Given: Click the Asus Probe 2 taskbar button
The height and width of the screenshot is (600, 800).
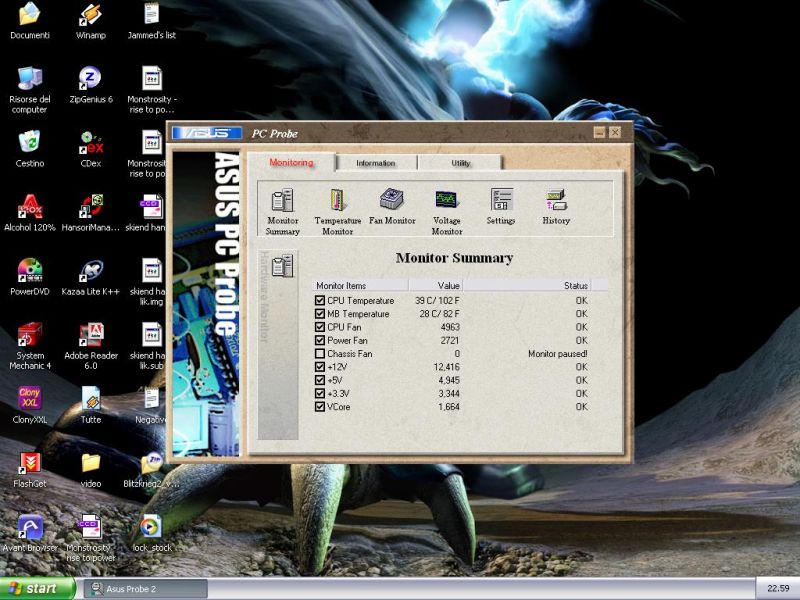Looking at the screenshot, I should [x=146, y=589].
